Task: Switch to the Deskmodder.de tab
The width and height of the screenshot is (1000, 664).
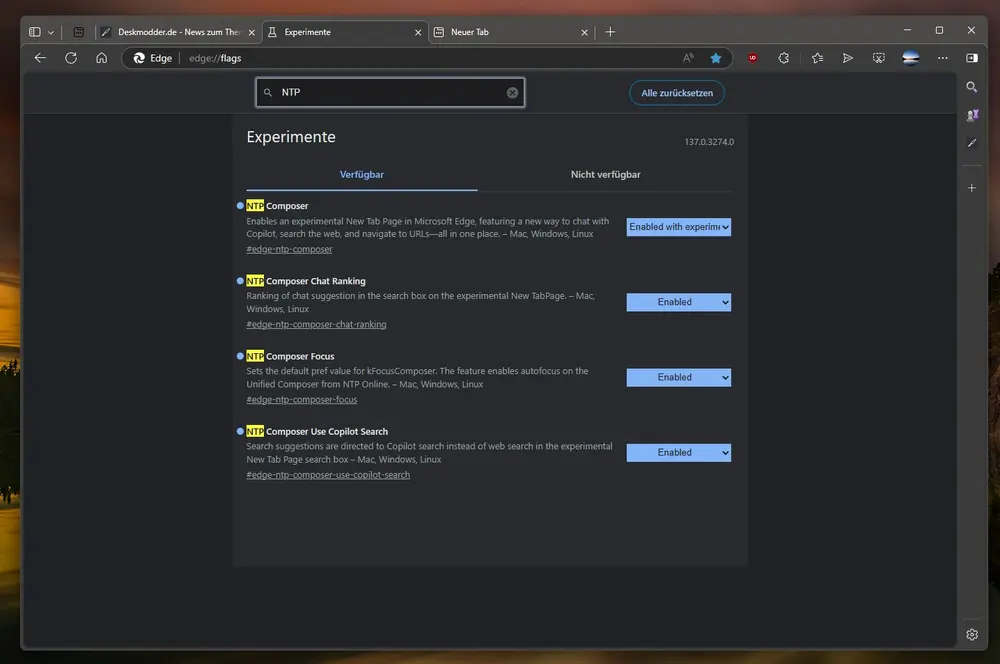Action: tap(179, 32)
